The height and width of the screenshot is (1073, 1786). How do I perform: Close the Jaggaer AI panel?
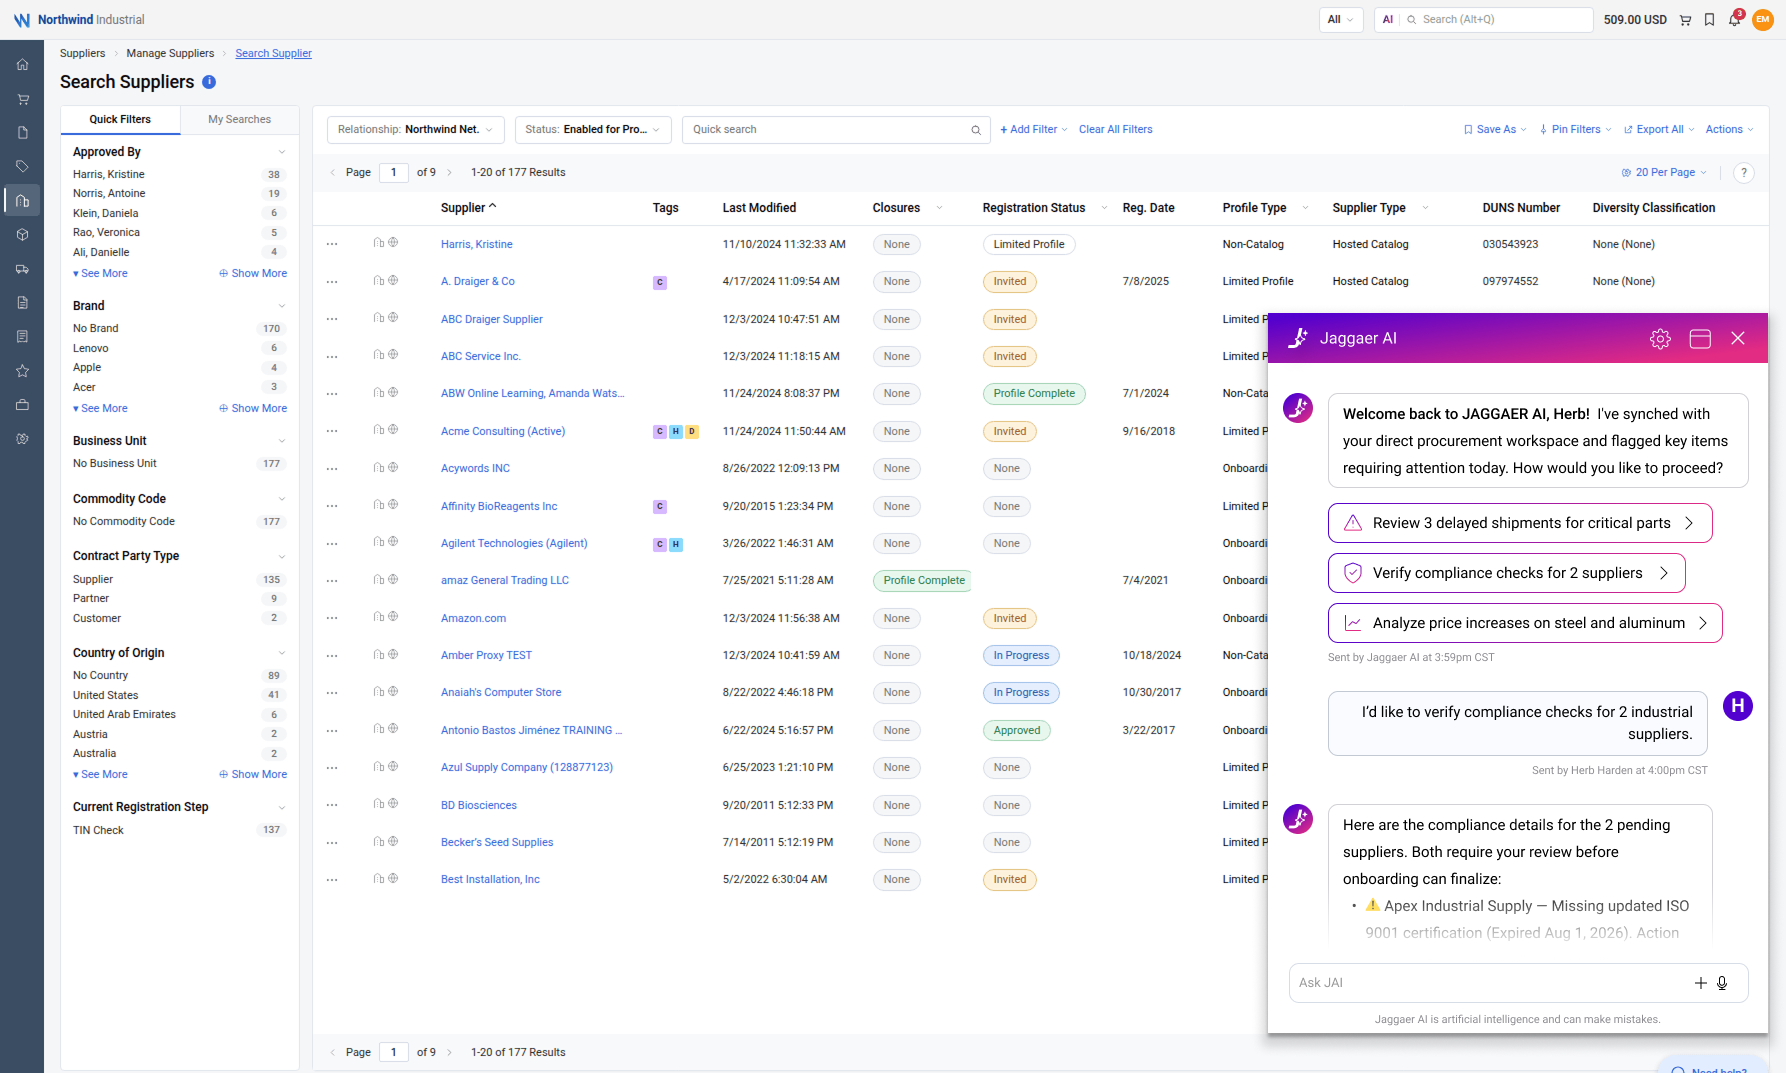1738,339
